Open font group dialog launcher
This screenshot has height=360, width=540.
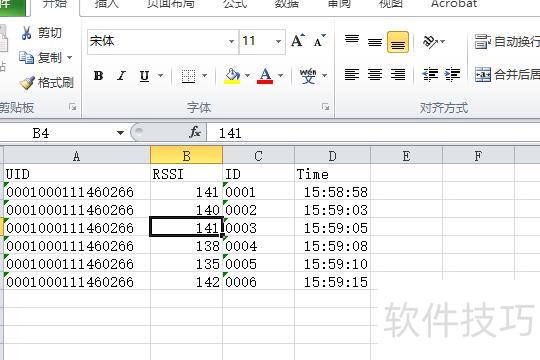(325, 107)
